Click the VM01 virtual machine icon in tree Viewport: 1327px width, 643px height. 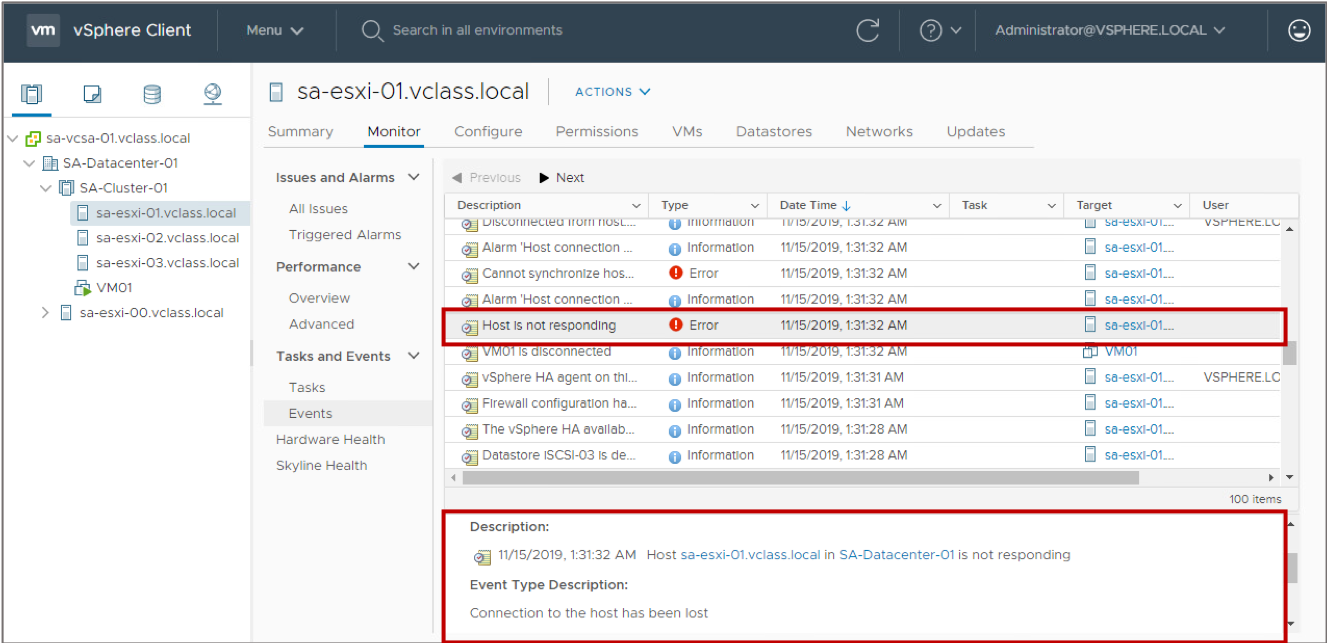click(83, 288)
